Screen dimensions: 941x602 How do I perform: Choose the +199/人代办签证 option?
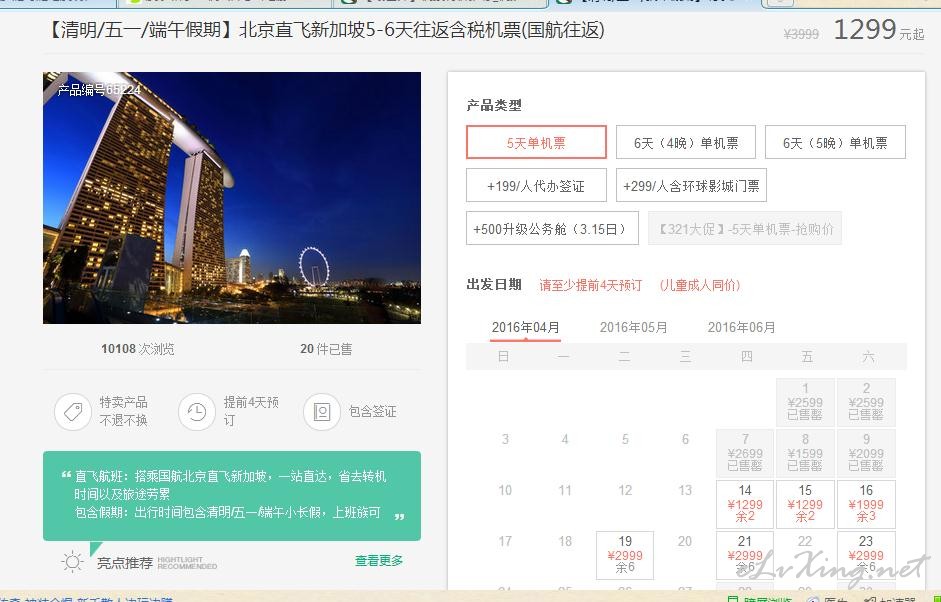[536, 185]
